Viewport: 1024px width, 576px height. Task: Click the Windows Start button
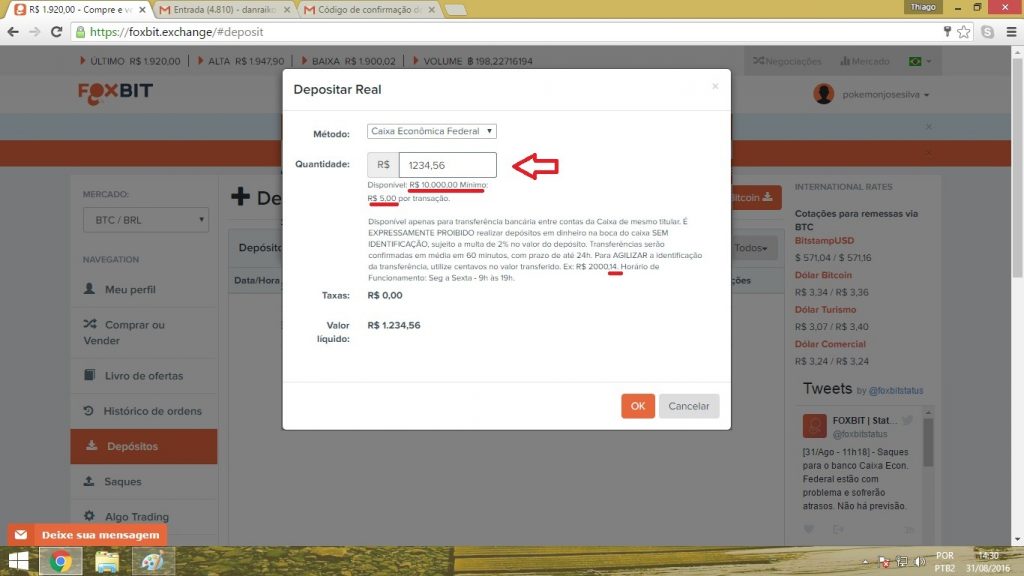click(19, 561)
